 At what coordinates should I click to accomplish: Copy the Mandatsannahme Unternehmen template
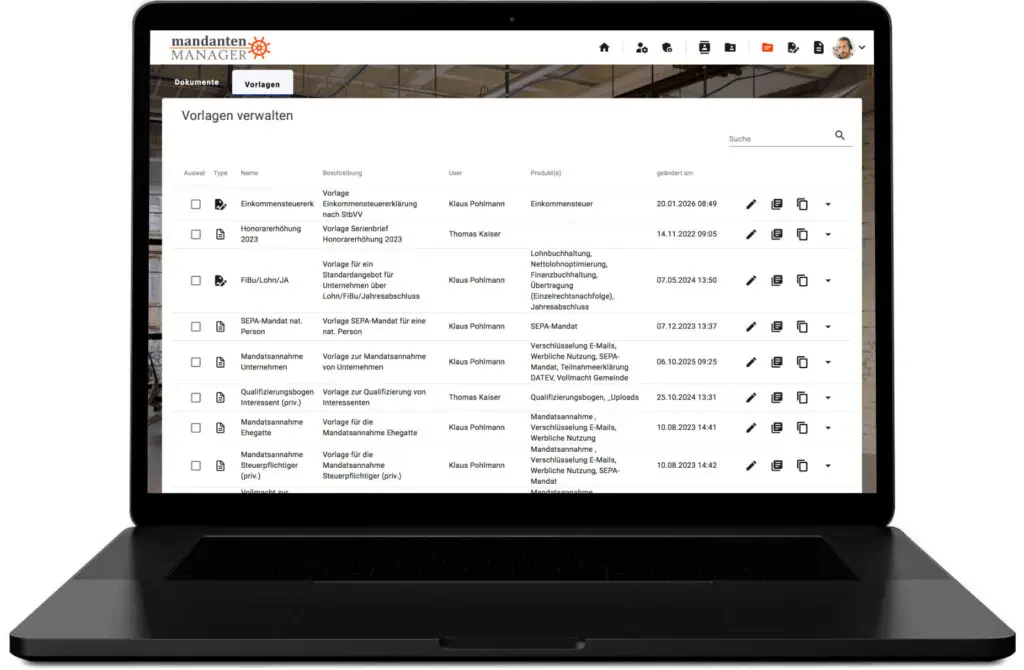802,362
